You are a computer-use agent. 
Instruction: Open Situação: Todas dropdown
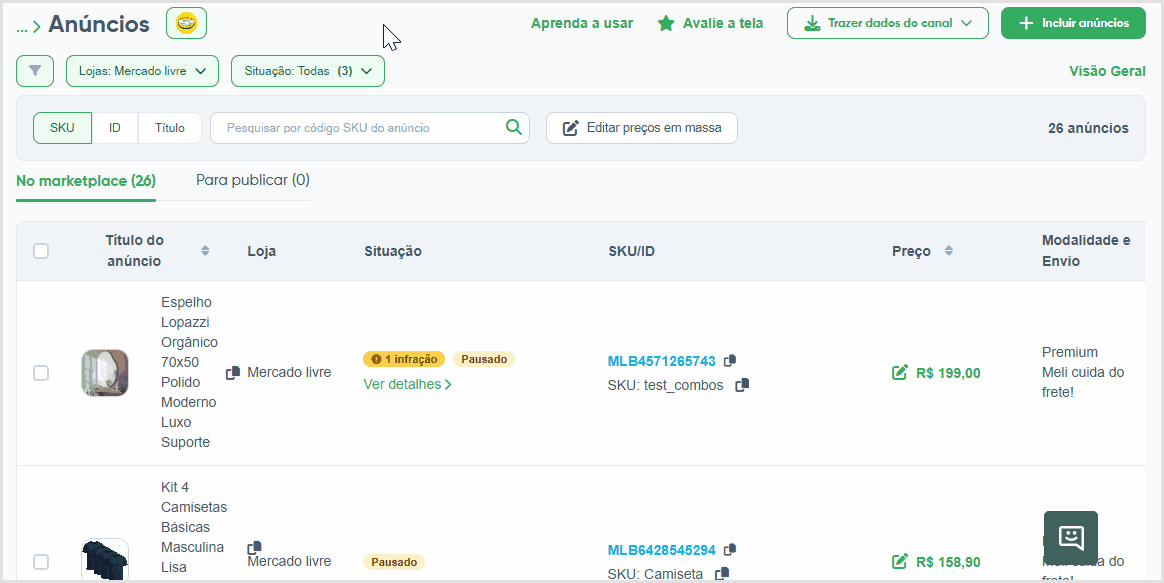[x=308, y=71]
